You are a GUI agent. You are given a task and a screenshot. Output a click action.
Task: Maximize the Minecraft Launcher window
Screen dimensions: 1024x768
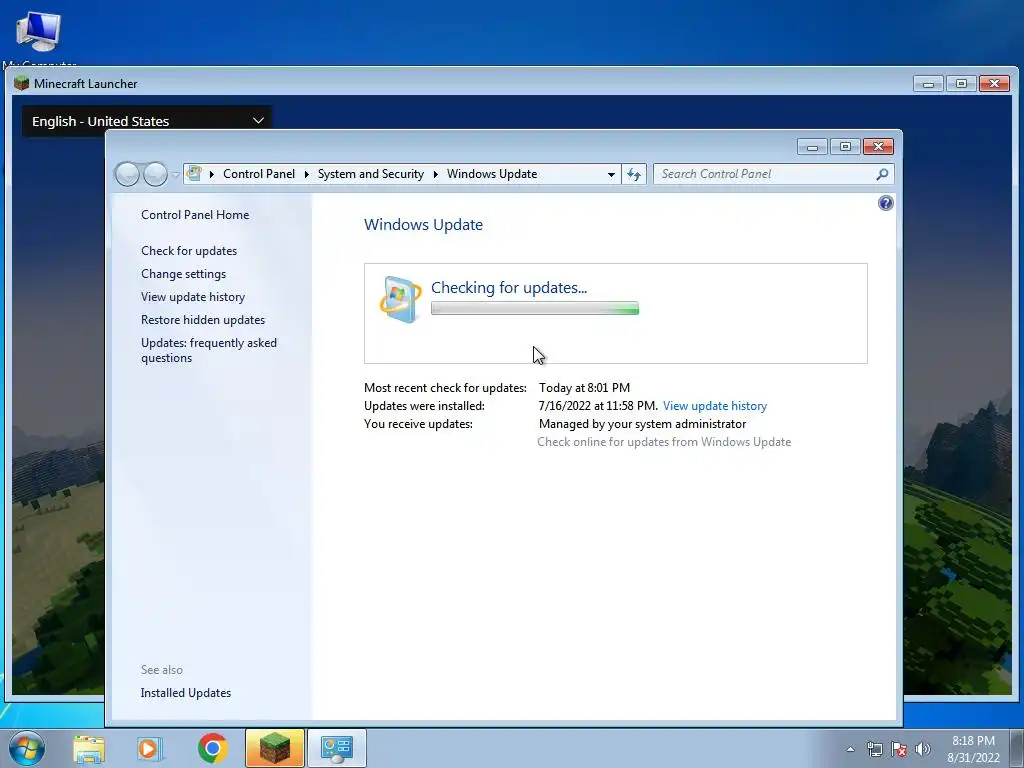pos(961,84)
